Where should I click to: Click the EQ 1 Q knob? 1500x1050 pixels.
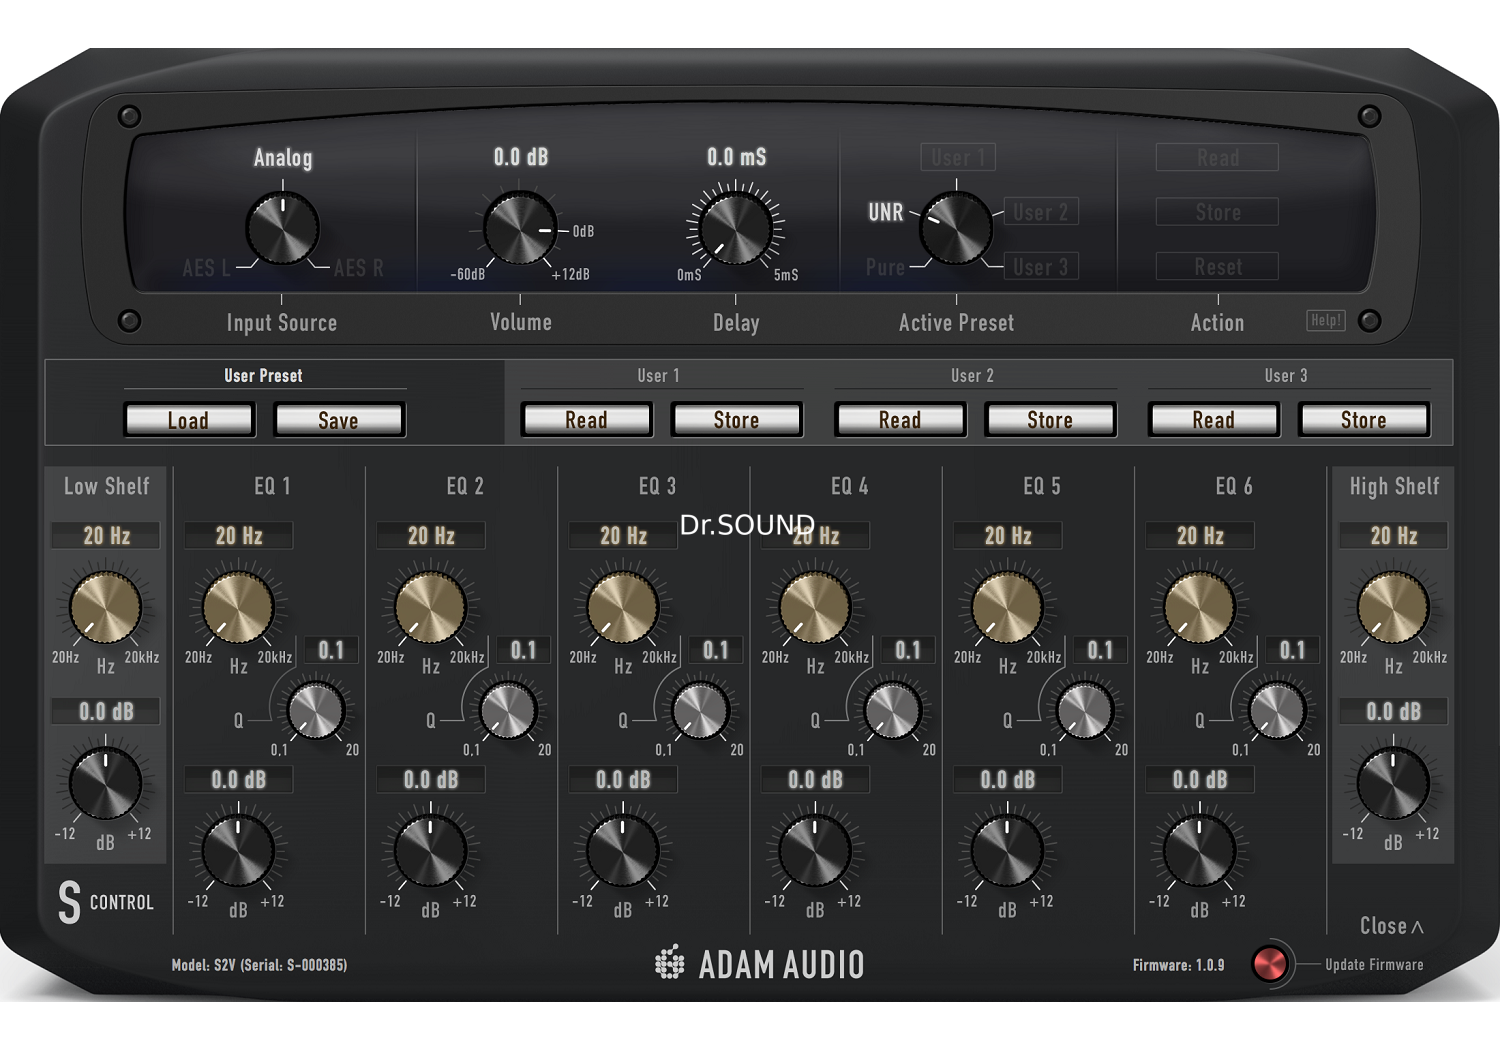(x=316, y=710)
